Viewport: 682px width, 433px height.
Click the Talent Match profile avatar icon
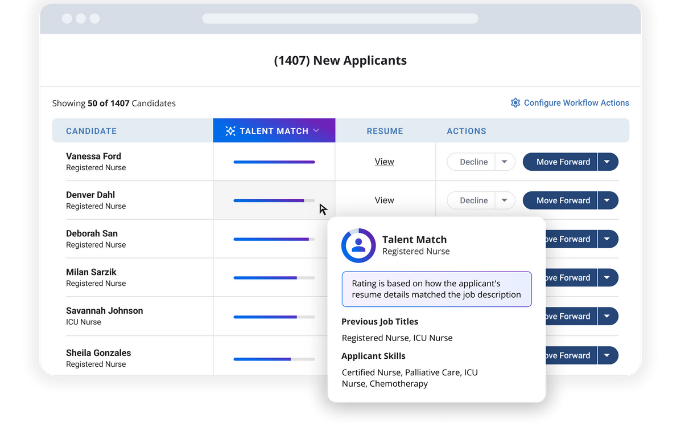[x=358, y=246]
